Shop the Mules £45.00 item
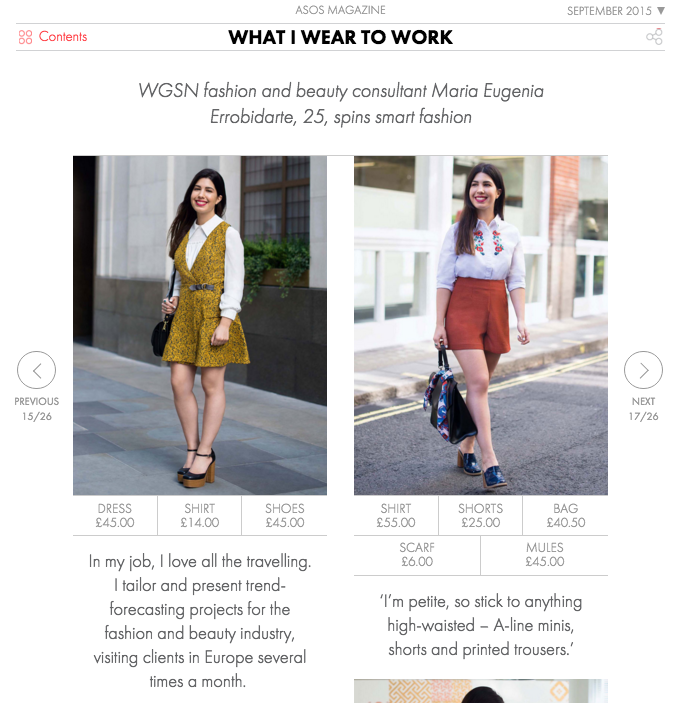The height and width of the screenshot is (703, 677). (545, 555)
